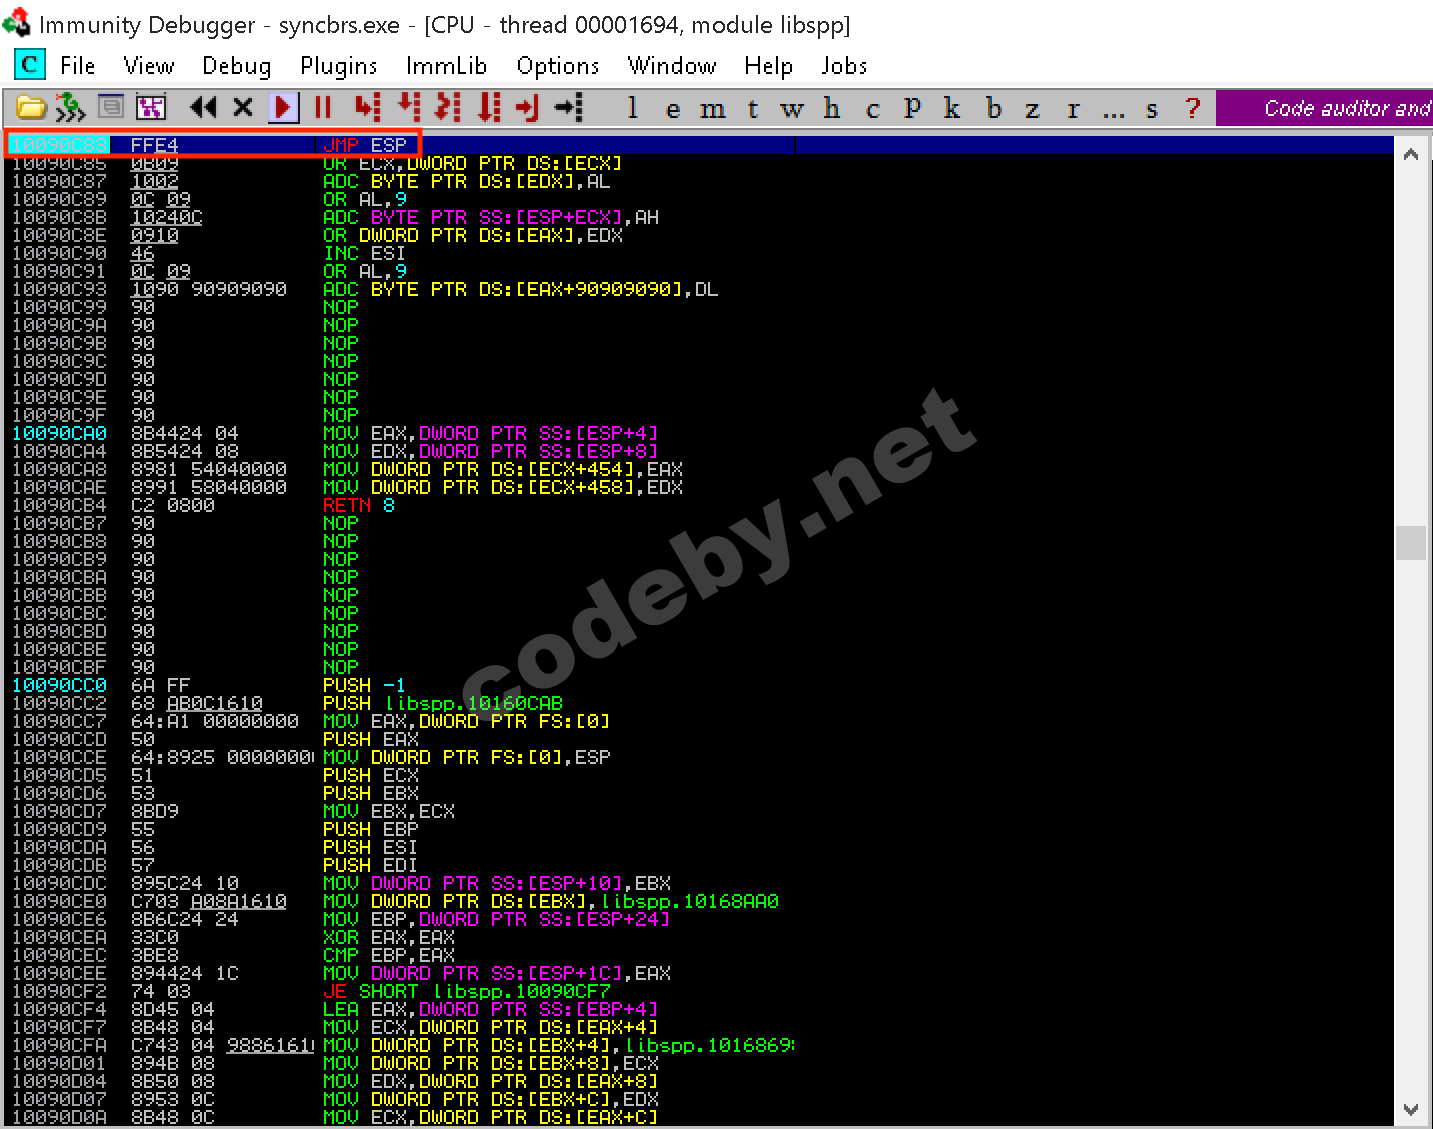This screenshot has width=1433, height=1129.
Task: Select the RETN 8 instruction
Action: pos(359,506)
